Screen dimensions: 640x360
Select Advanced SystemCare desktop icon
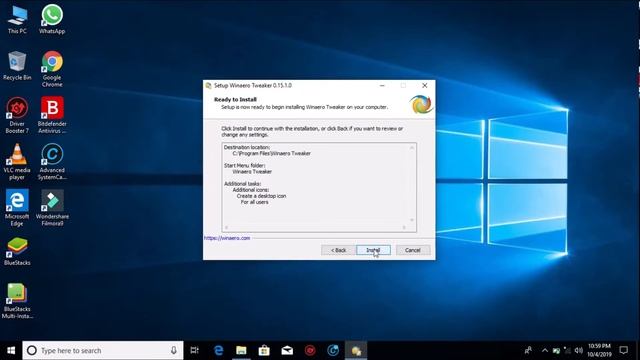[x=52, y=162]
